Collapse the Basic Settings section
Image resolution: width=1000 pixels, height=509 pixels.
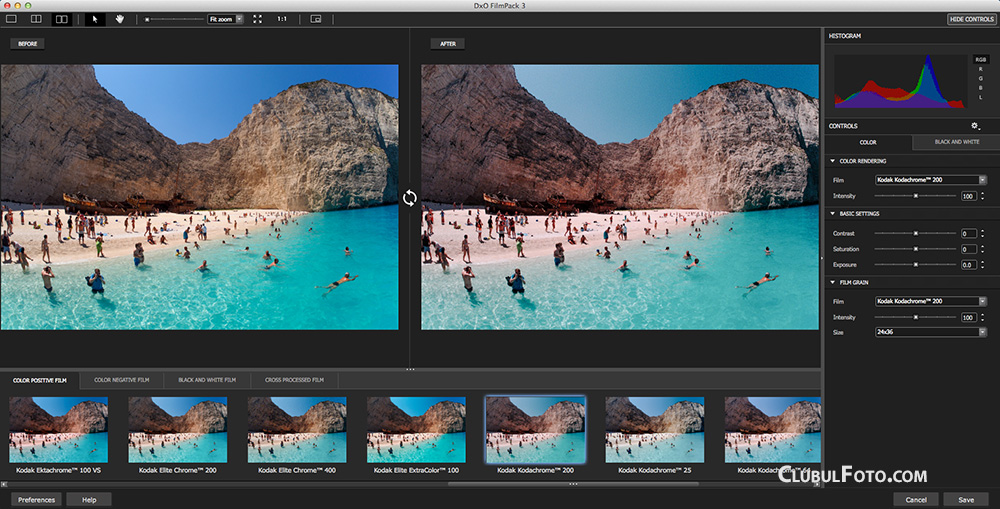pyautogui.click(x=833, y=213)
